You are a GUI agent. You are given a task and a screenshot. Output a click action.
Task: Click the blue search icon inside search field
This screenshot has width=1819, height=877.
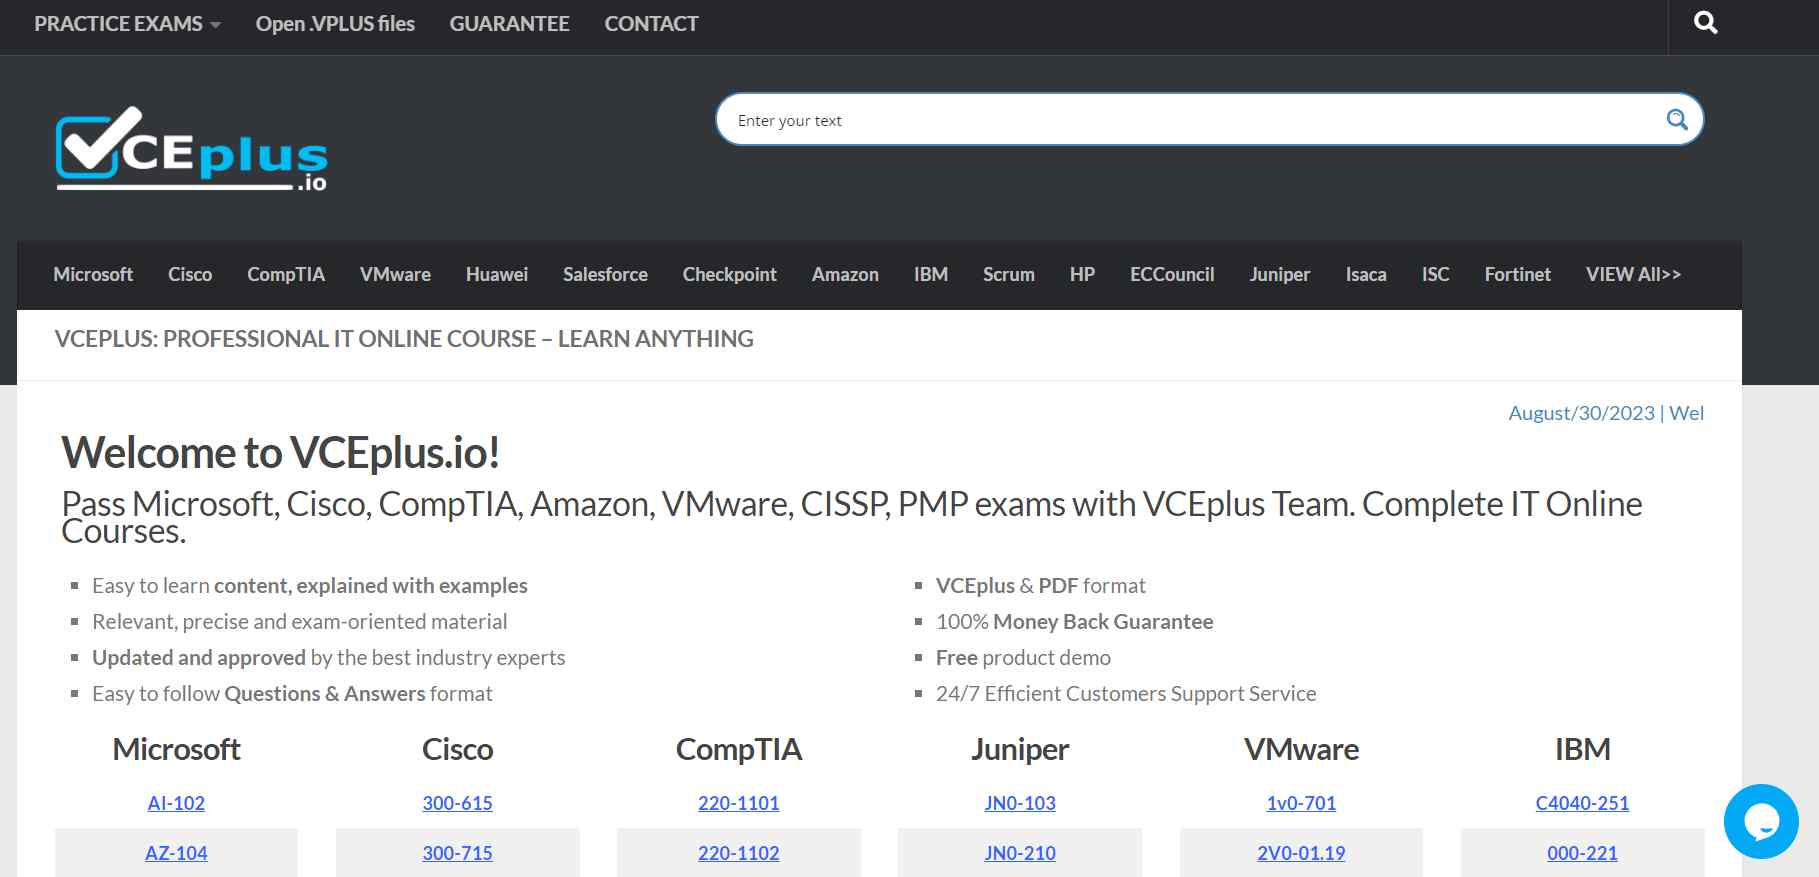[x=1677, y=120]
